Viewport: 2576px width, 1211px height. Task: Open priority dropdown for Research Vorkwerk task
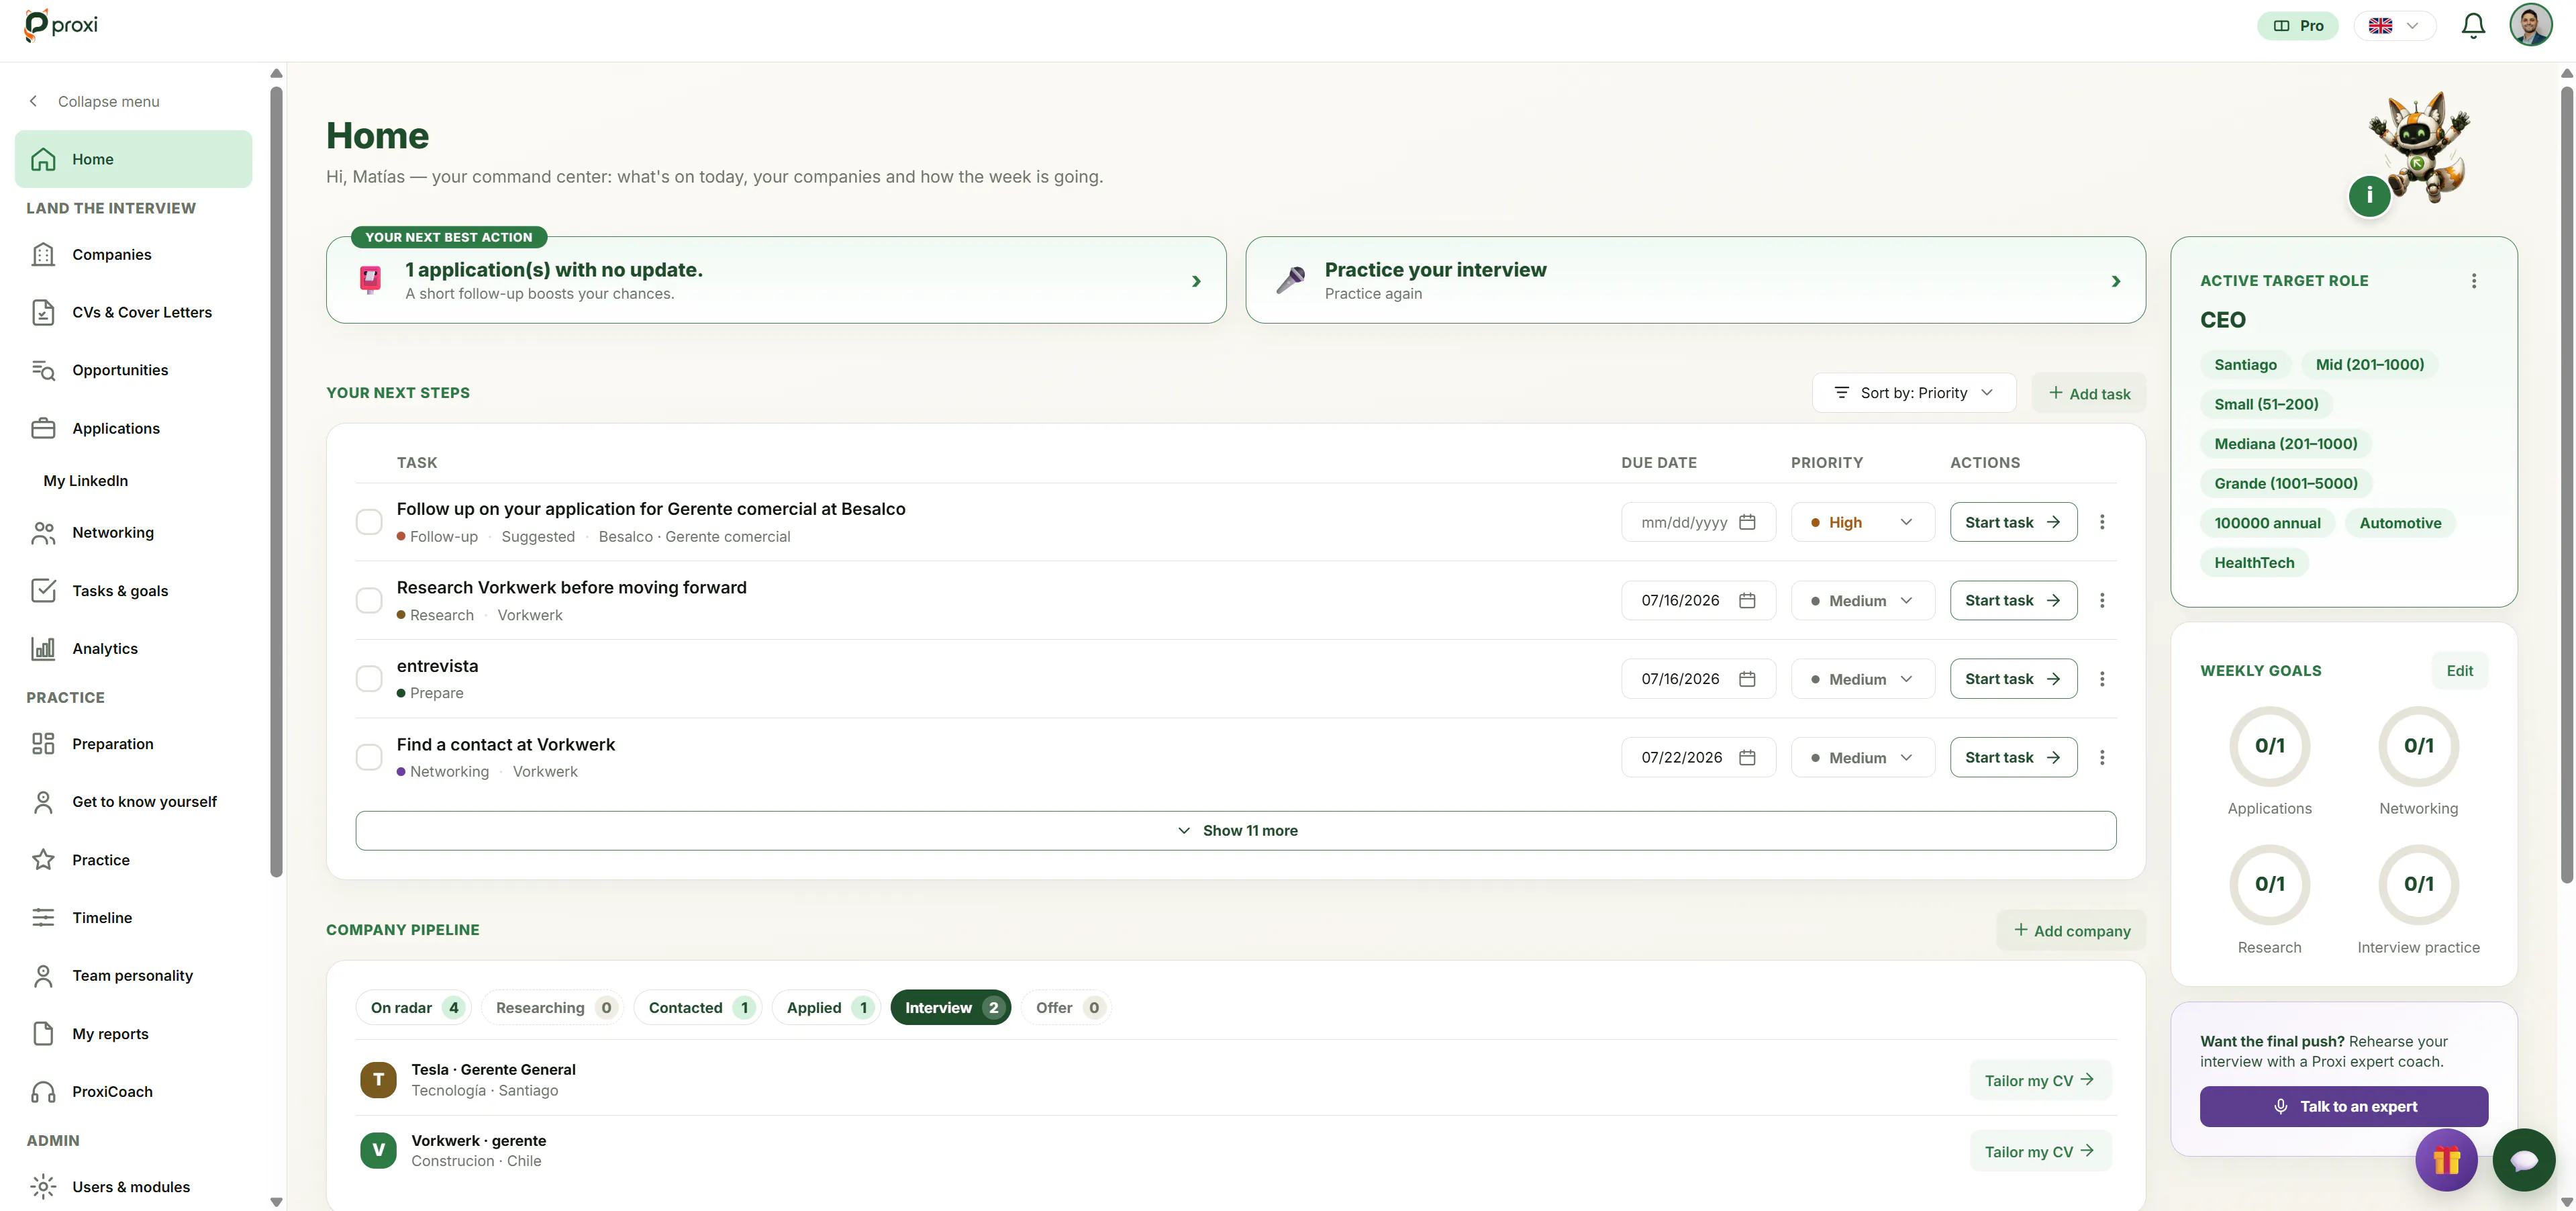point(1862,600)
